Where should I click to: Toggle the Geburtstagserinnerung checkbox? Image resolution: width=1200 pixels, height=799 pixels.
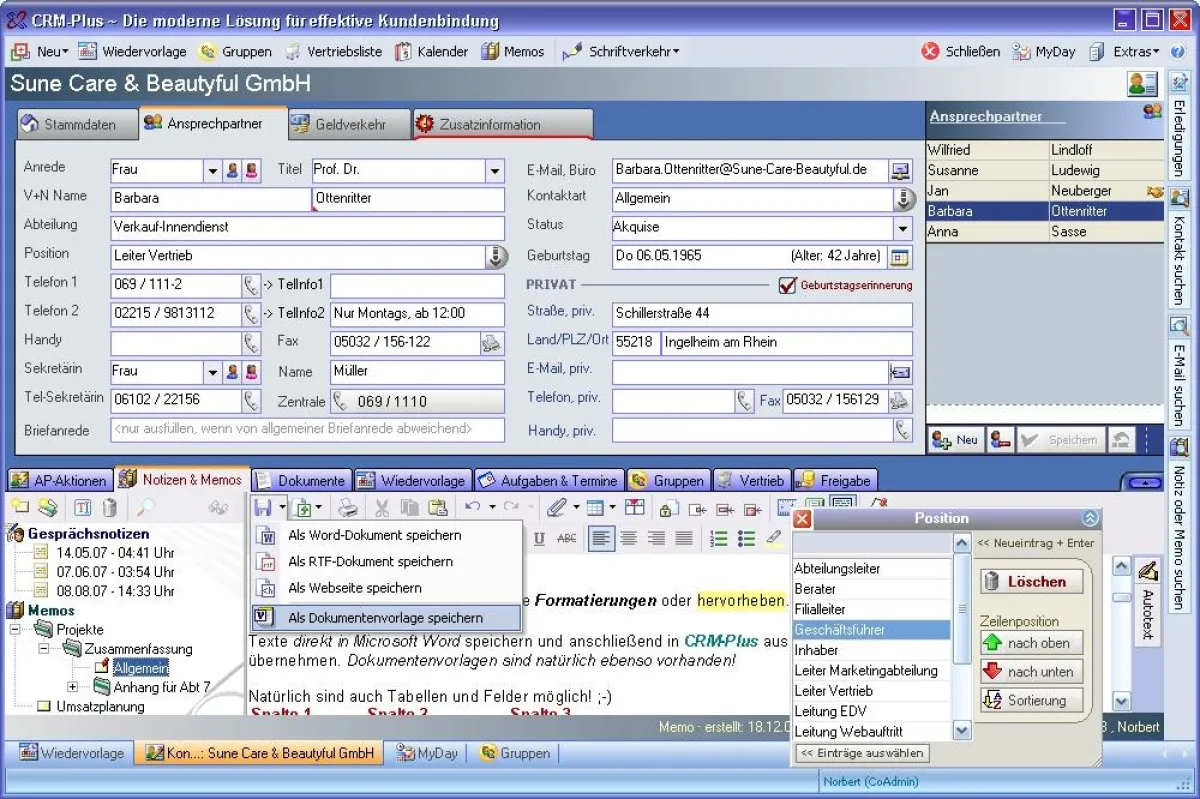(x=788, y=285)
